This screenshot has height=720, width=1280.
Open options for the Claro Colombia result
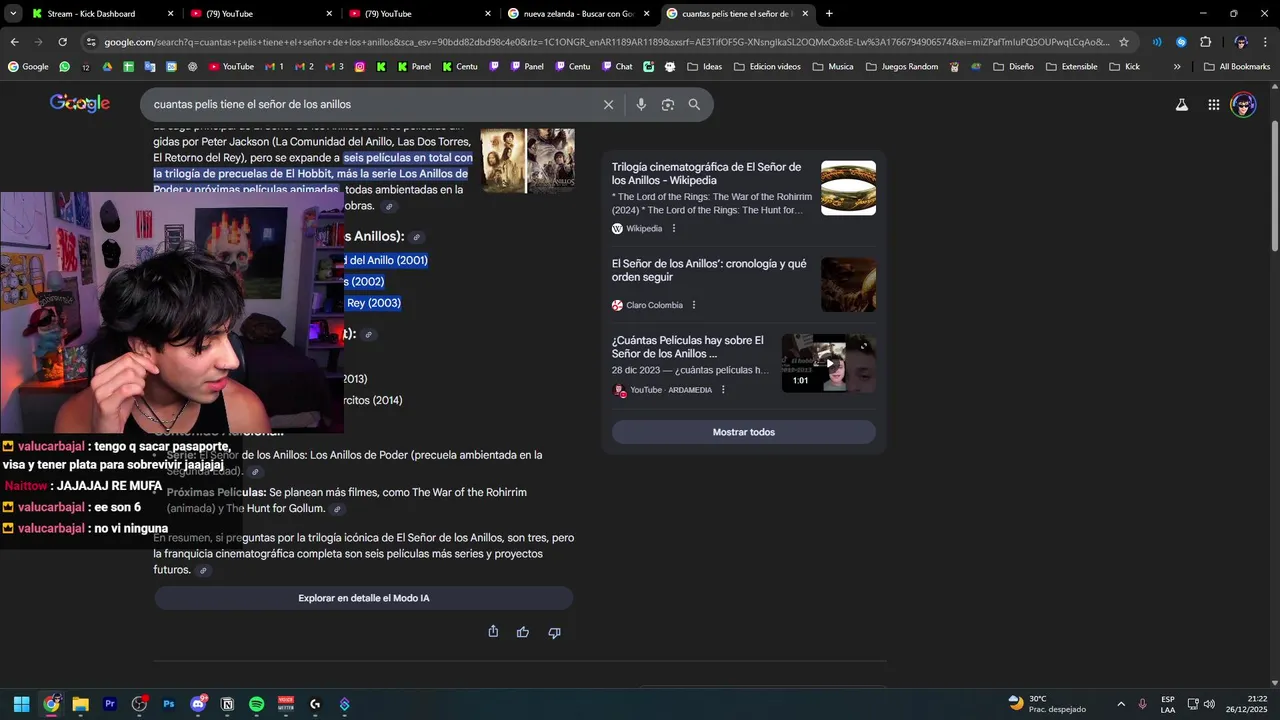[x=694, y=305]
